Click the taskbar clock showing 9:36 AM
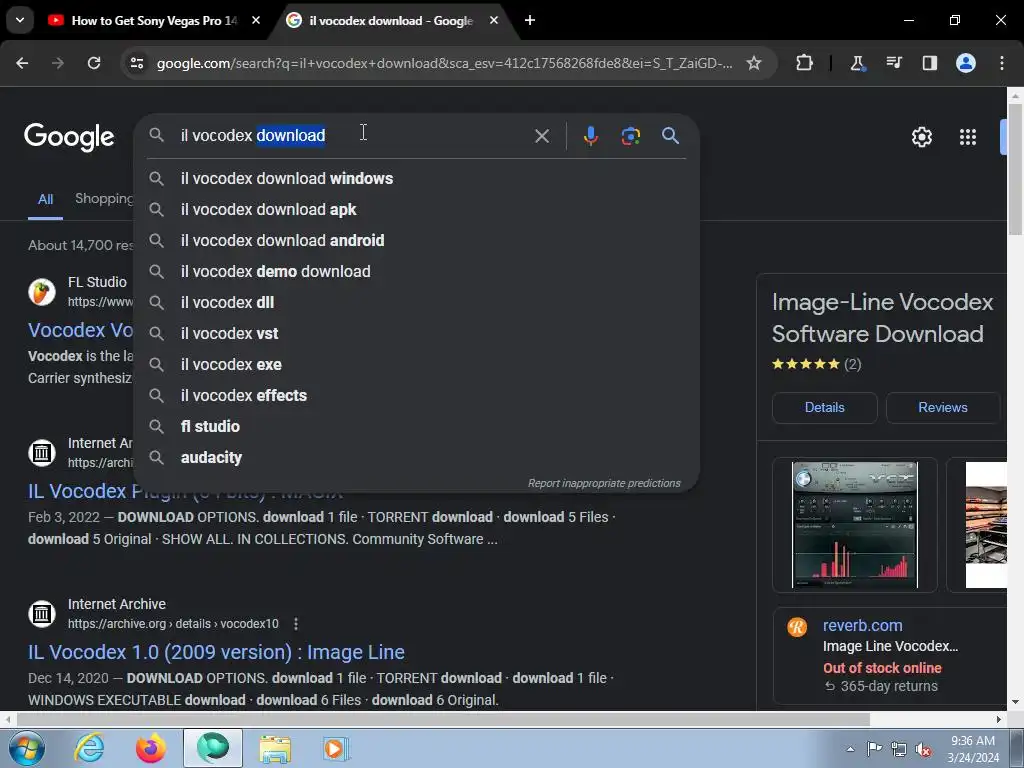Screen dimensions: 1024x768 point(972,749)
